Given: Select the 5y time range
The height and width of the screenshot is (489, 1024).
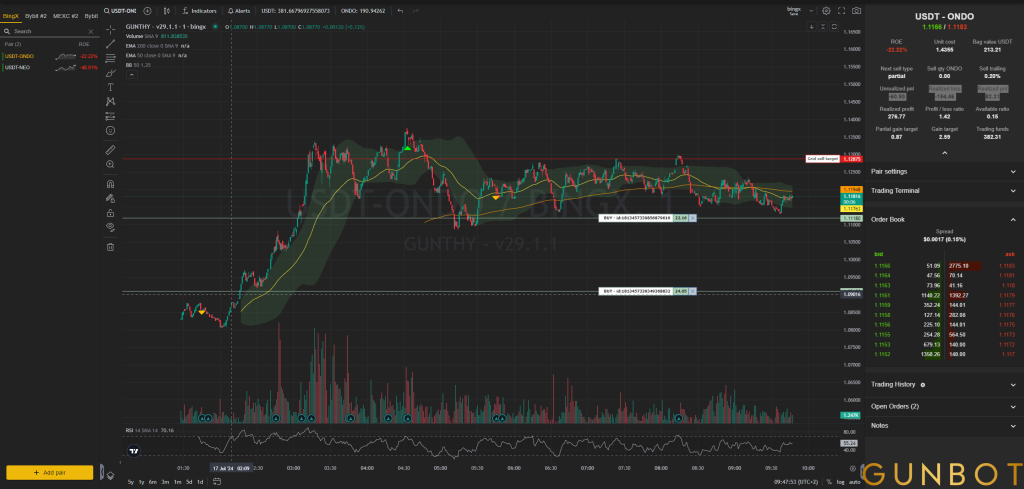Looking at the screenshot, I should pos(131,482).
